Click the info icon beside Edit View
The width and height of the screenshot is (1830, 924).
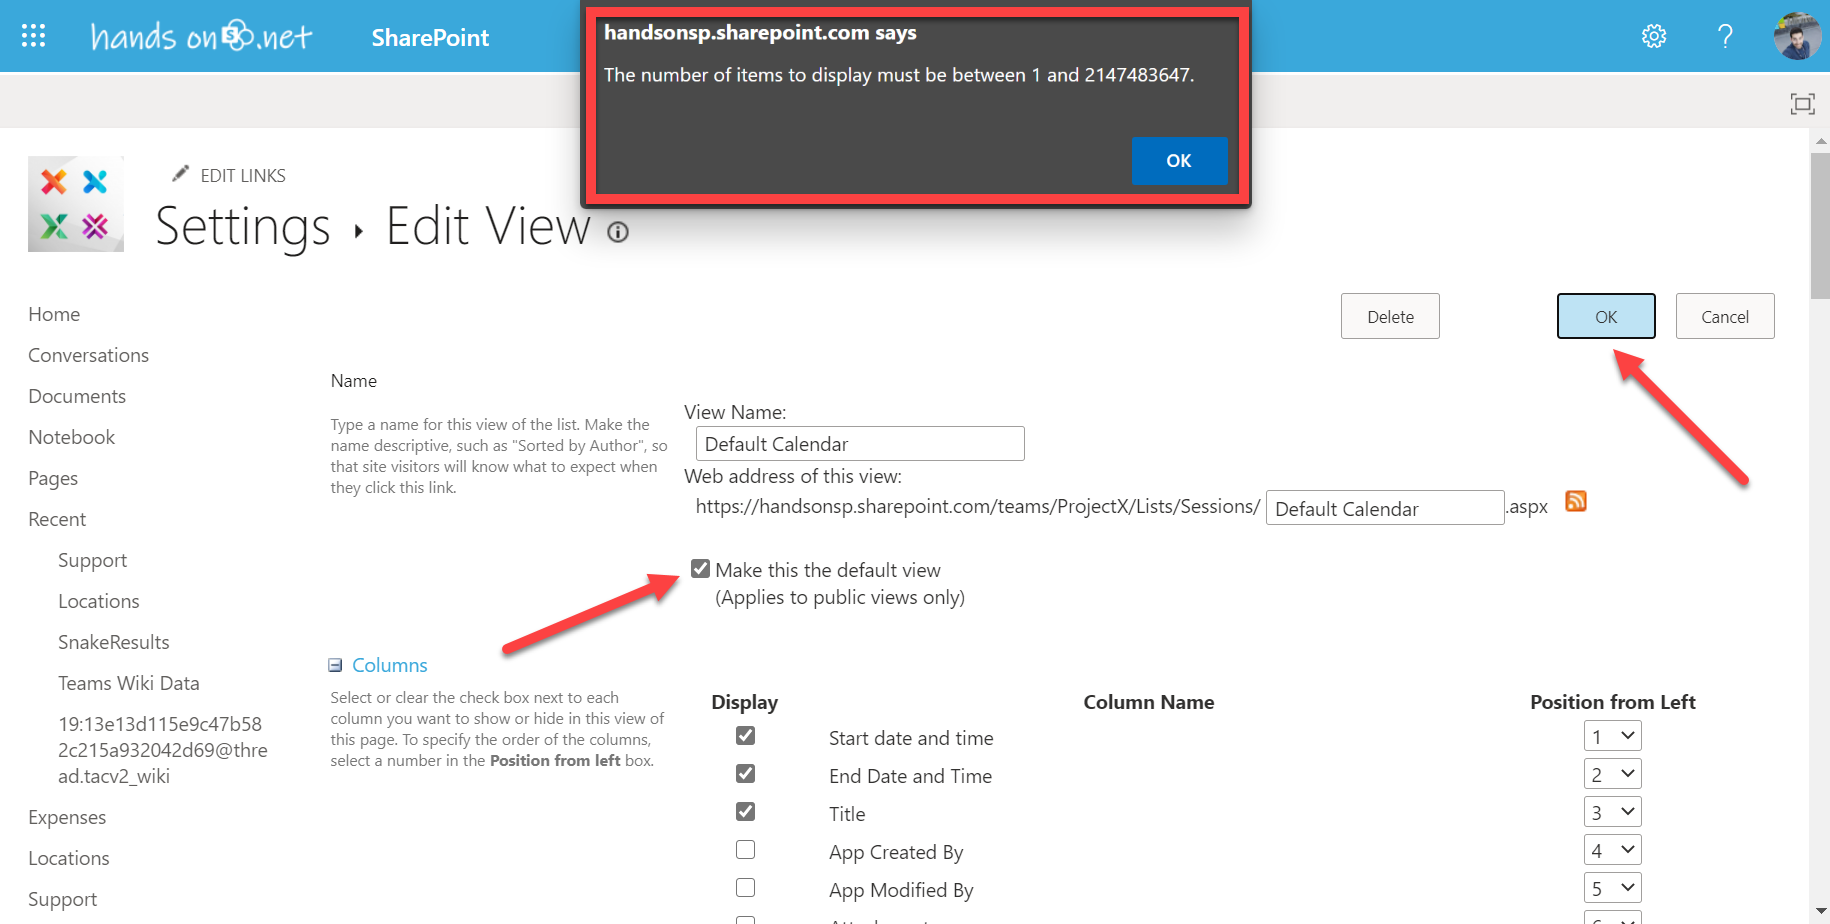618,233
